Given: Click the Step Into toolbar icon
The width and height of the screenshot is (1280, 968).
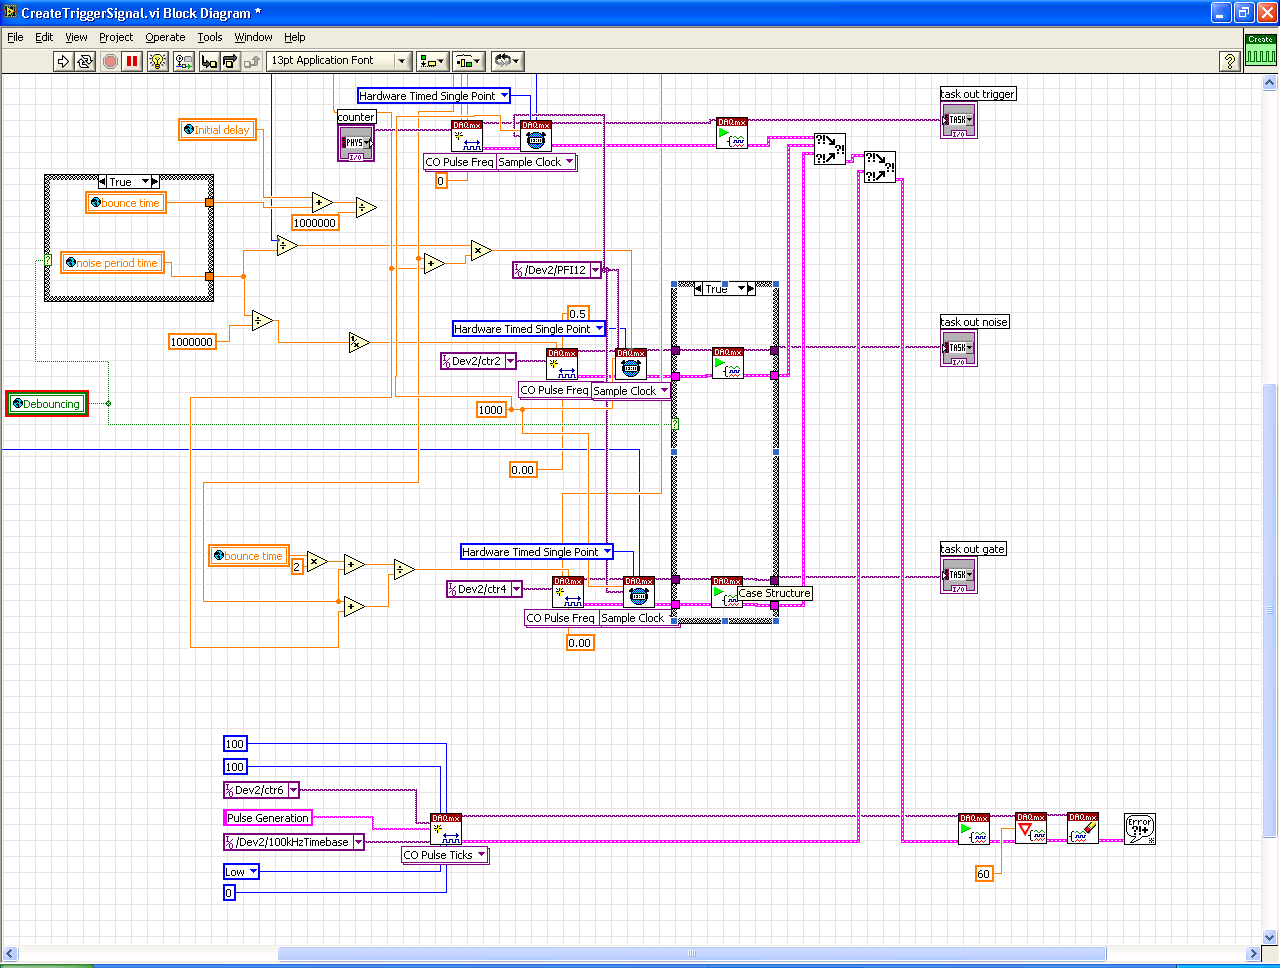Looking at the screenshot, I should tap(209, 61).
